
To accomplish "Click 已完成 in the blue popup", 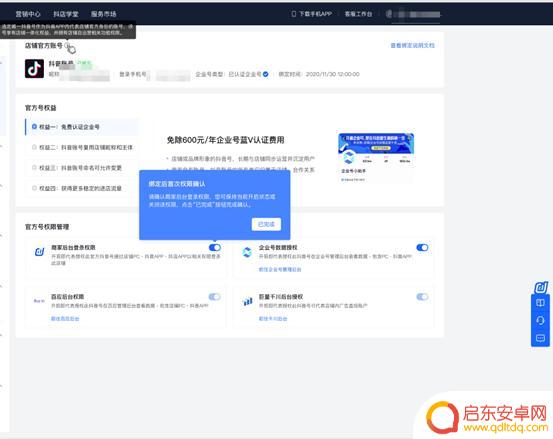I will [266, 224].
